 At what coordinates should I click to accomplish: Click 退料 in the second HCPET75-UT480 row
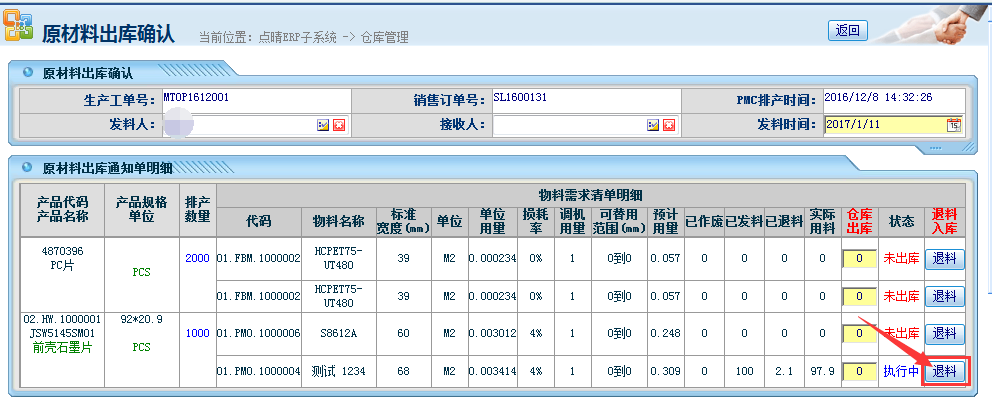(x=945, y=296)
